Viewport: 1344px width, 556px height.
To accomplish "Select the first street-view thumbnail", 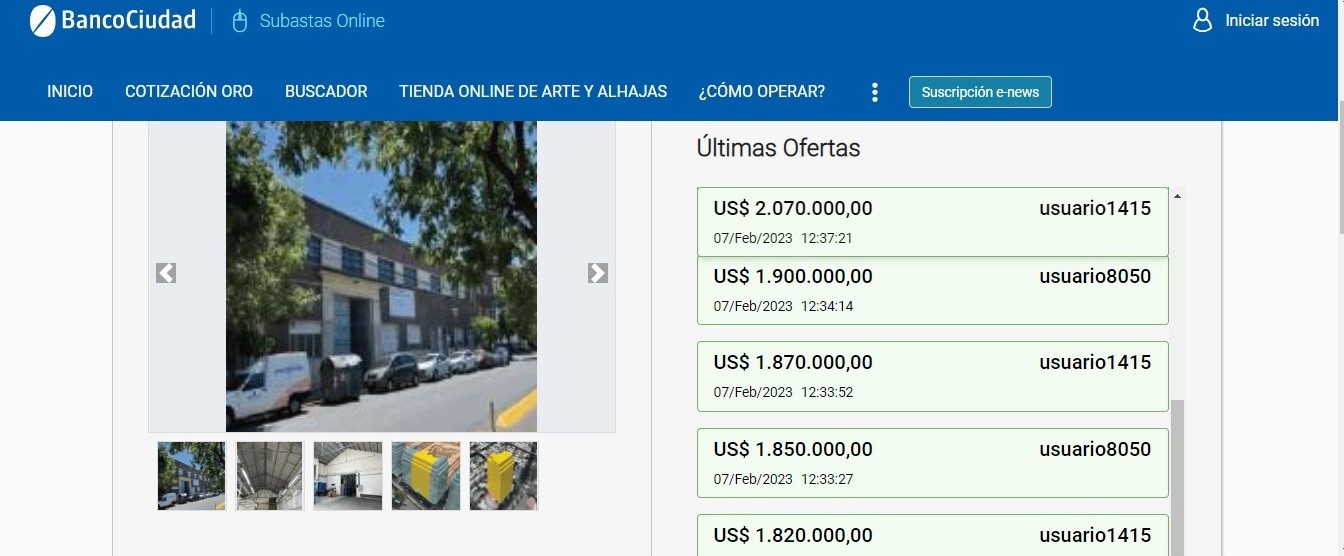I will coord(192,476).
